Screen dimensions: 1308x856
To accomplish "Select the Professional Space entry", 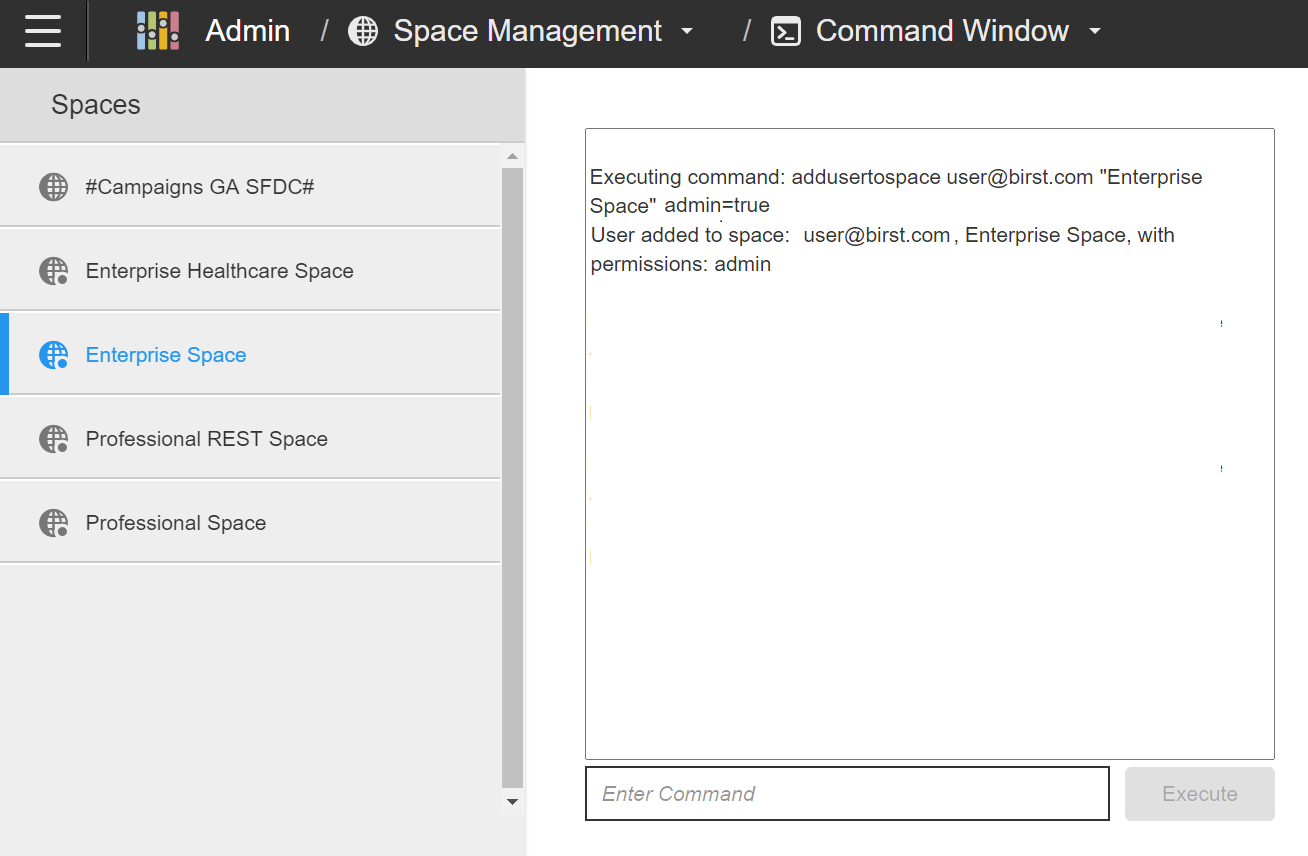I will 176,523.
